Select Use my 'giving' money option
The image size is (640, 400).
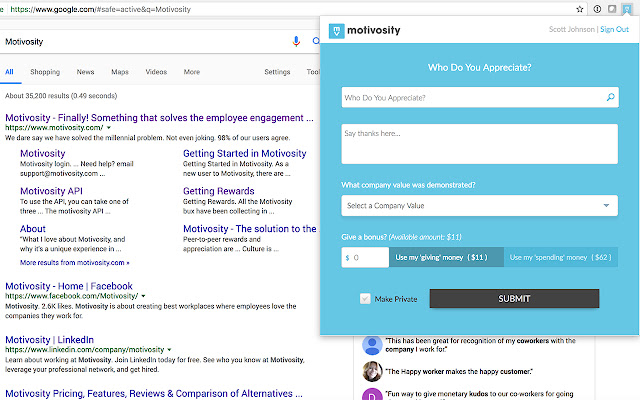point(447,257)
